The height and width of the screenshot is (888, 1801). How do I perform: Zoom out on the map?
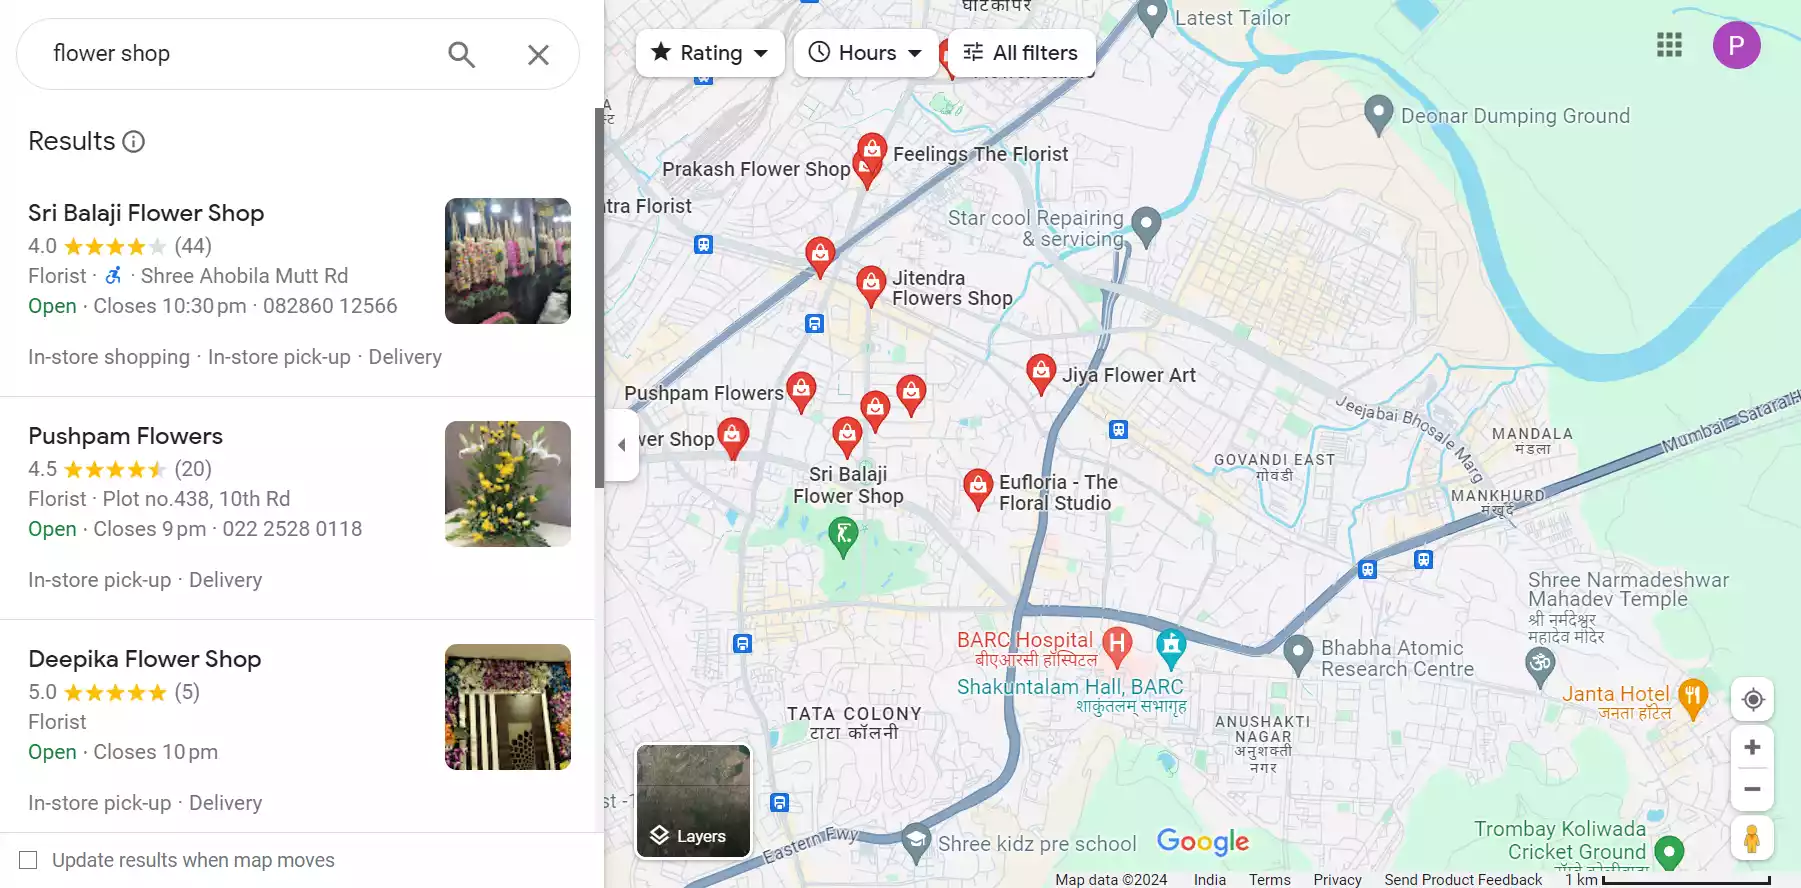[1752, 789]
